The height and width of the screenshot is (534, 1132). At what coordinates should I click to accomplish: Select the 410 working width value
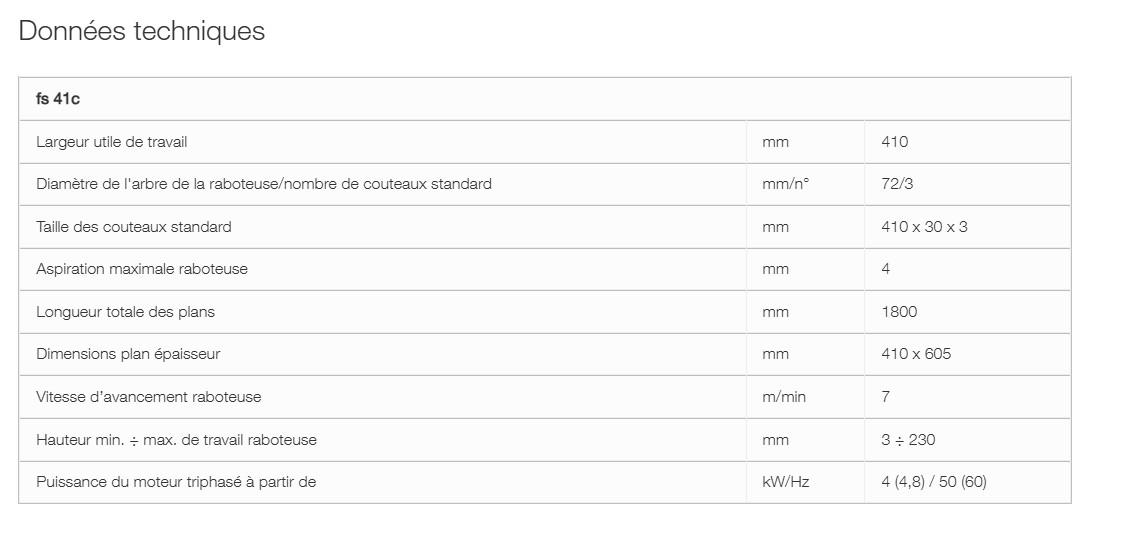895,142
